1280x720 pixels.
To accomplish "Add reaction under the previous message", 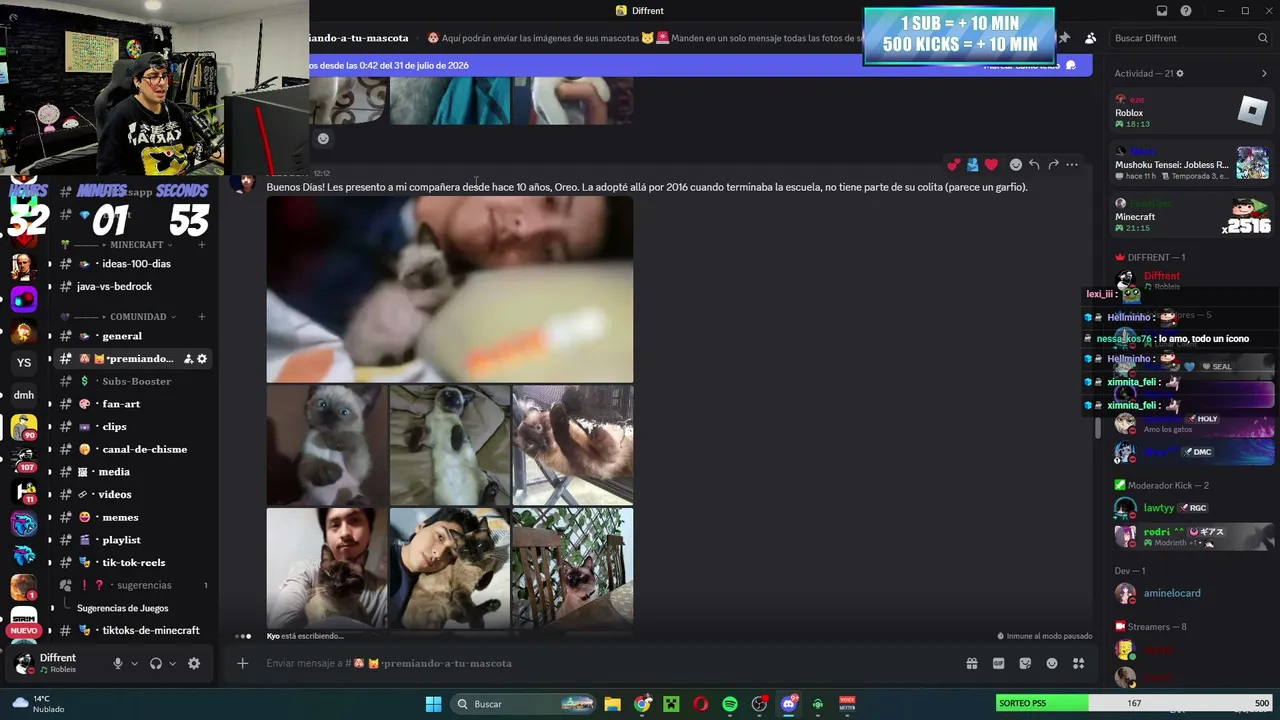I will 323,139.
